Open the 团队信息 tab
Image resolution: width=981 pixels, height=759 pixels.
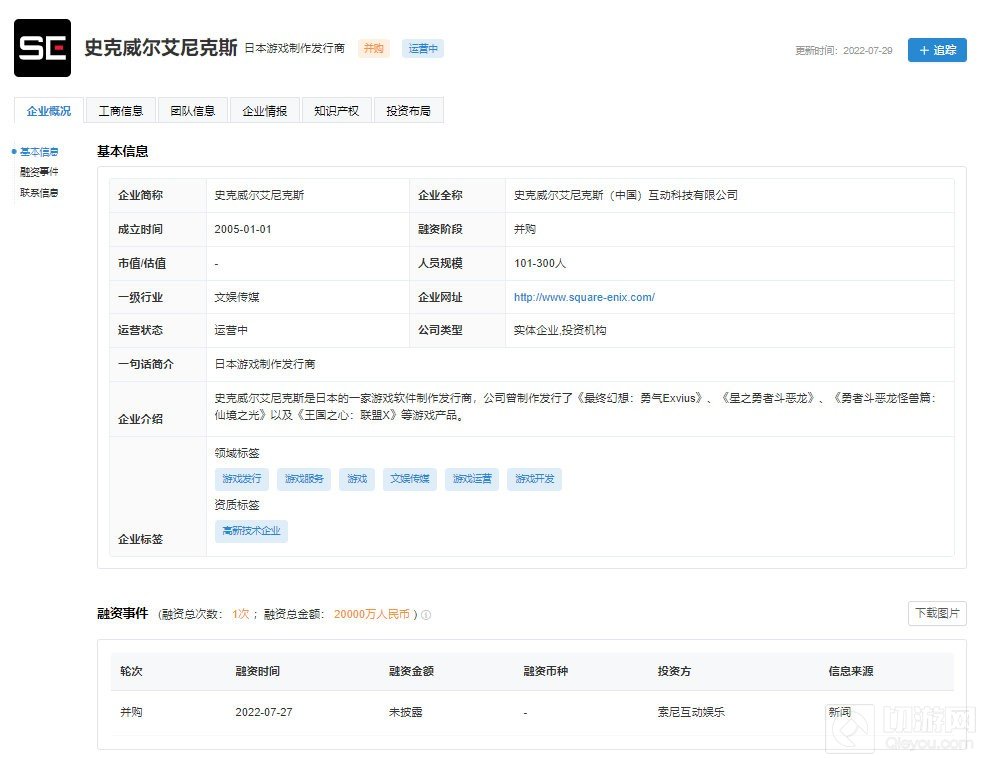point(192,111)
